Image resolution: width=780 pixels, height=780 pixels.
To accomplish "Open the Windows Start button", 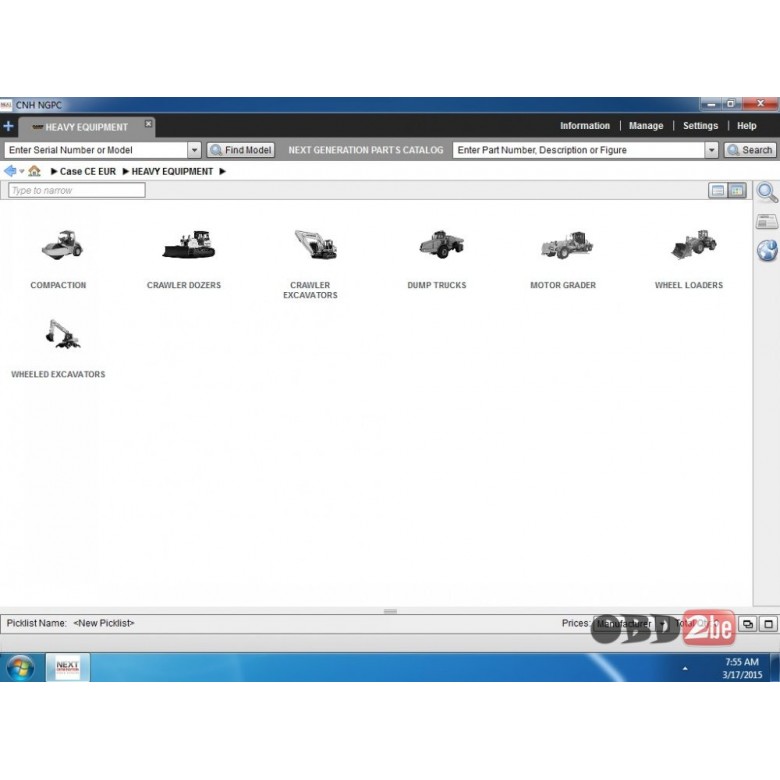I will click(20, 668).
